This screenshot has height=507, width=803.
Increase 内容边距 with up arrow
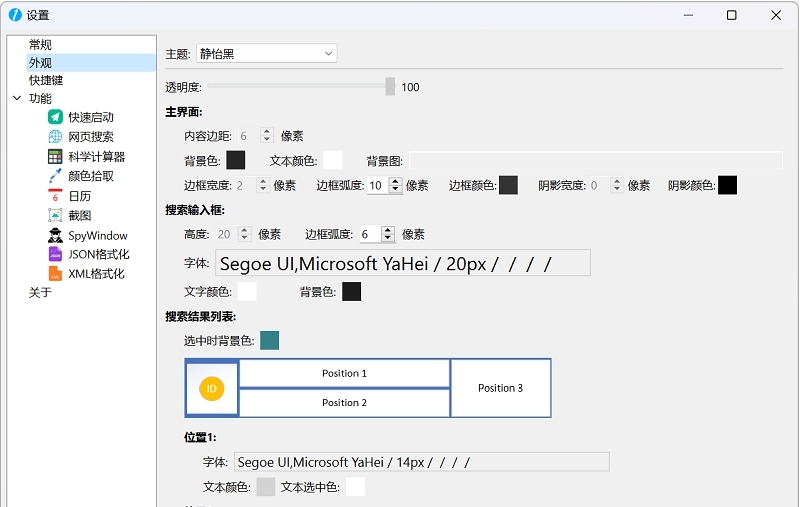[266, 132]
